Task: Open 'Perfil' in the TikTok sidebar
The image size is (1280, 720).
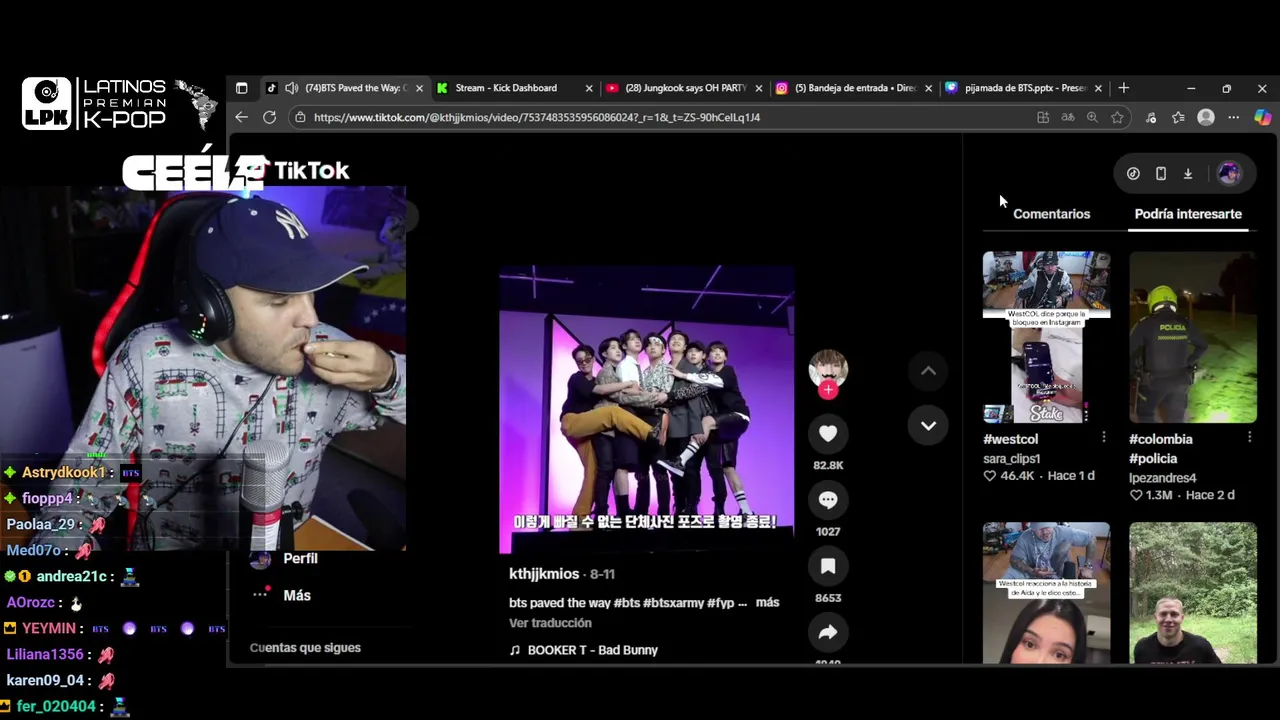Action: coord(300,559)
